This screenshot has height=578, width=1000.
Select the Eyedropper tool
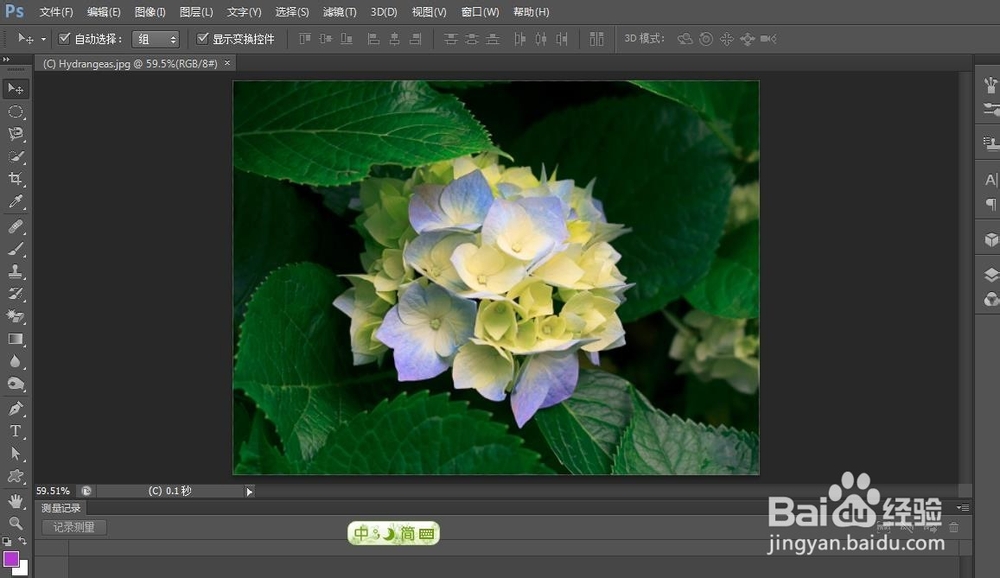15,202
